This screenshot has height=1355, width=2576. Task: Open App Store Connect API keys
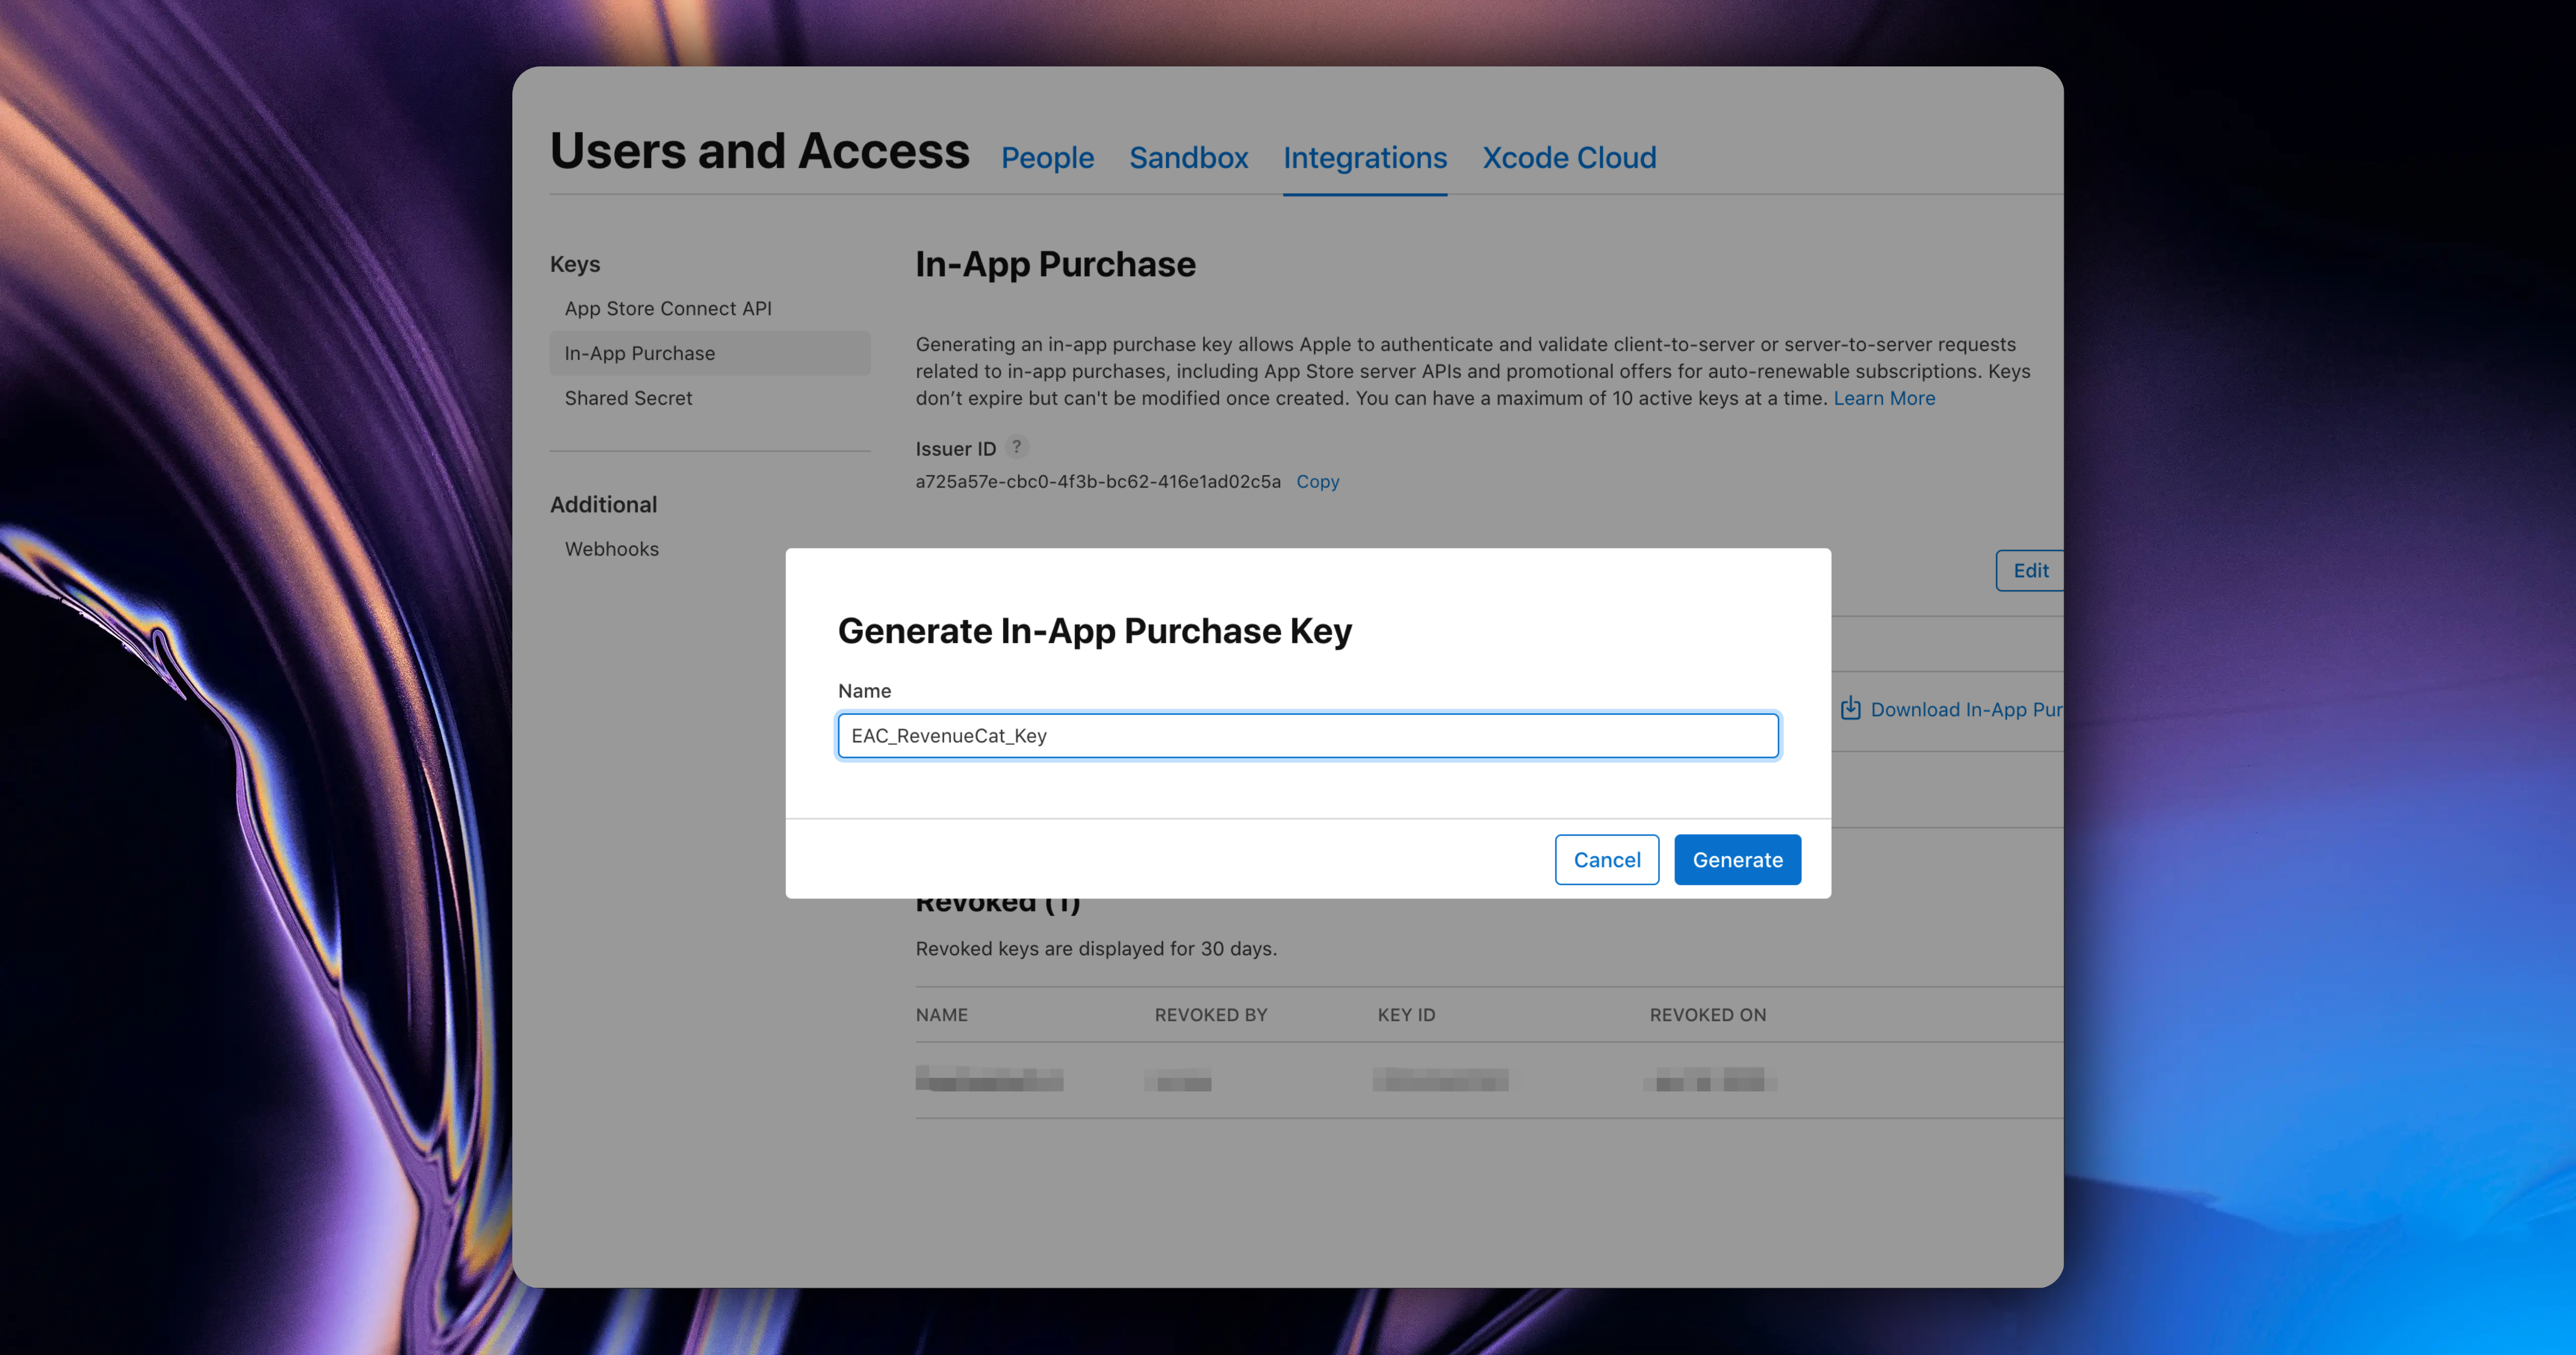[667, 309]
